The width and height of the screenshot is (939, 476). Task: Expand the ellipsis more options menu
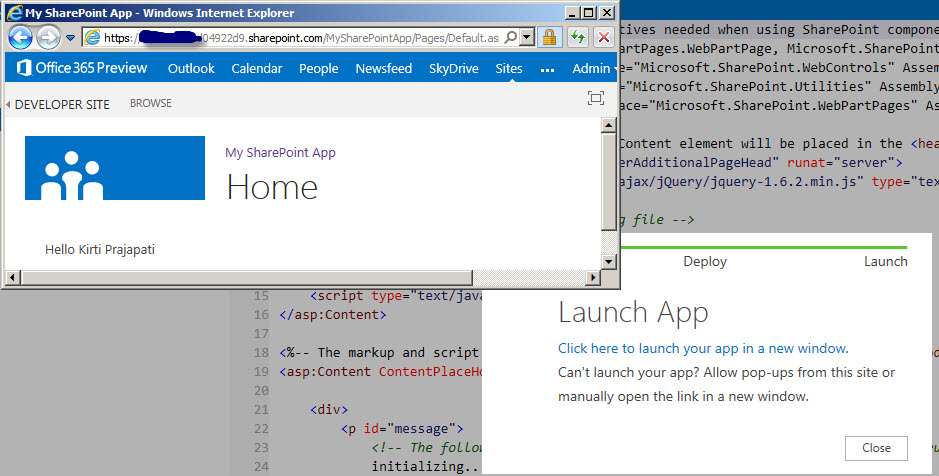point(547,69)
